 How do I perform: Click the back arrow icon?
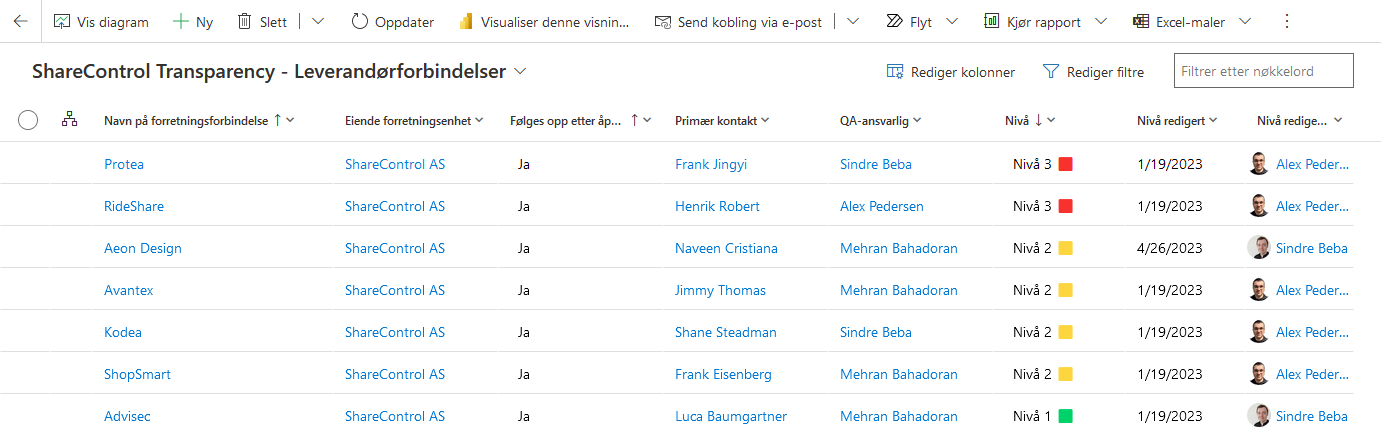tap(20, 21)
